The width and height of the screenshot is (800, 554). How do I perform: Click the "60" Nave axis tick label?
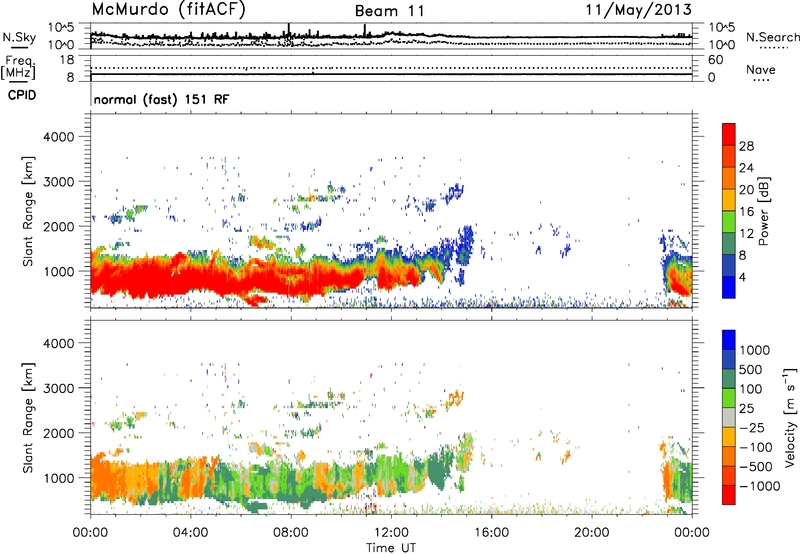click(716, 60)
